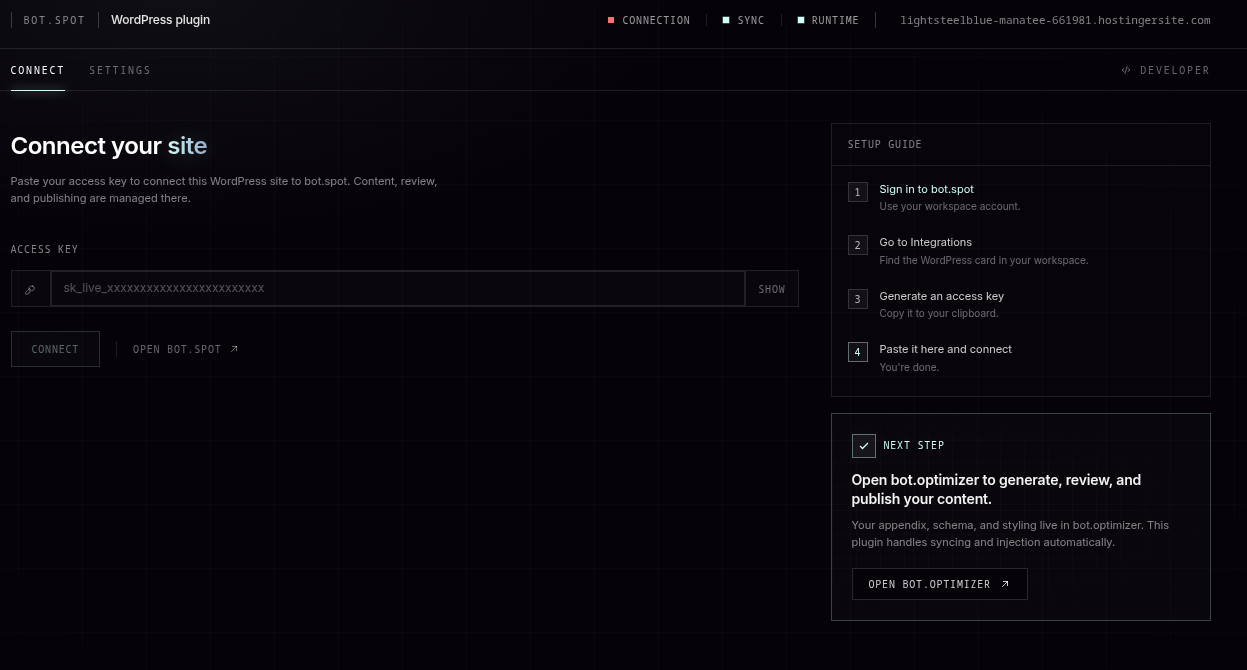Open the Developer section

pyautogui.click(x=1166, y=70)
